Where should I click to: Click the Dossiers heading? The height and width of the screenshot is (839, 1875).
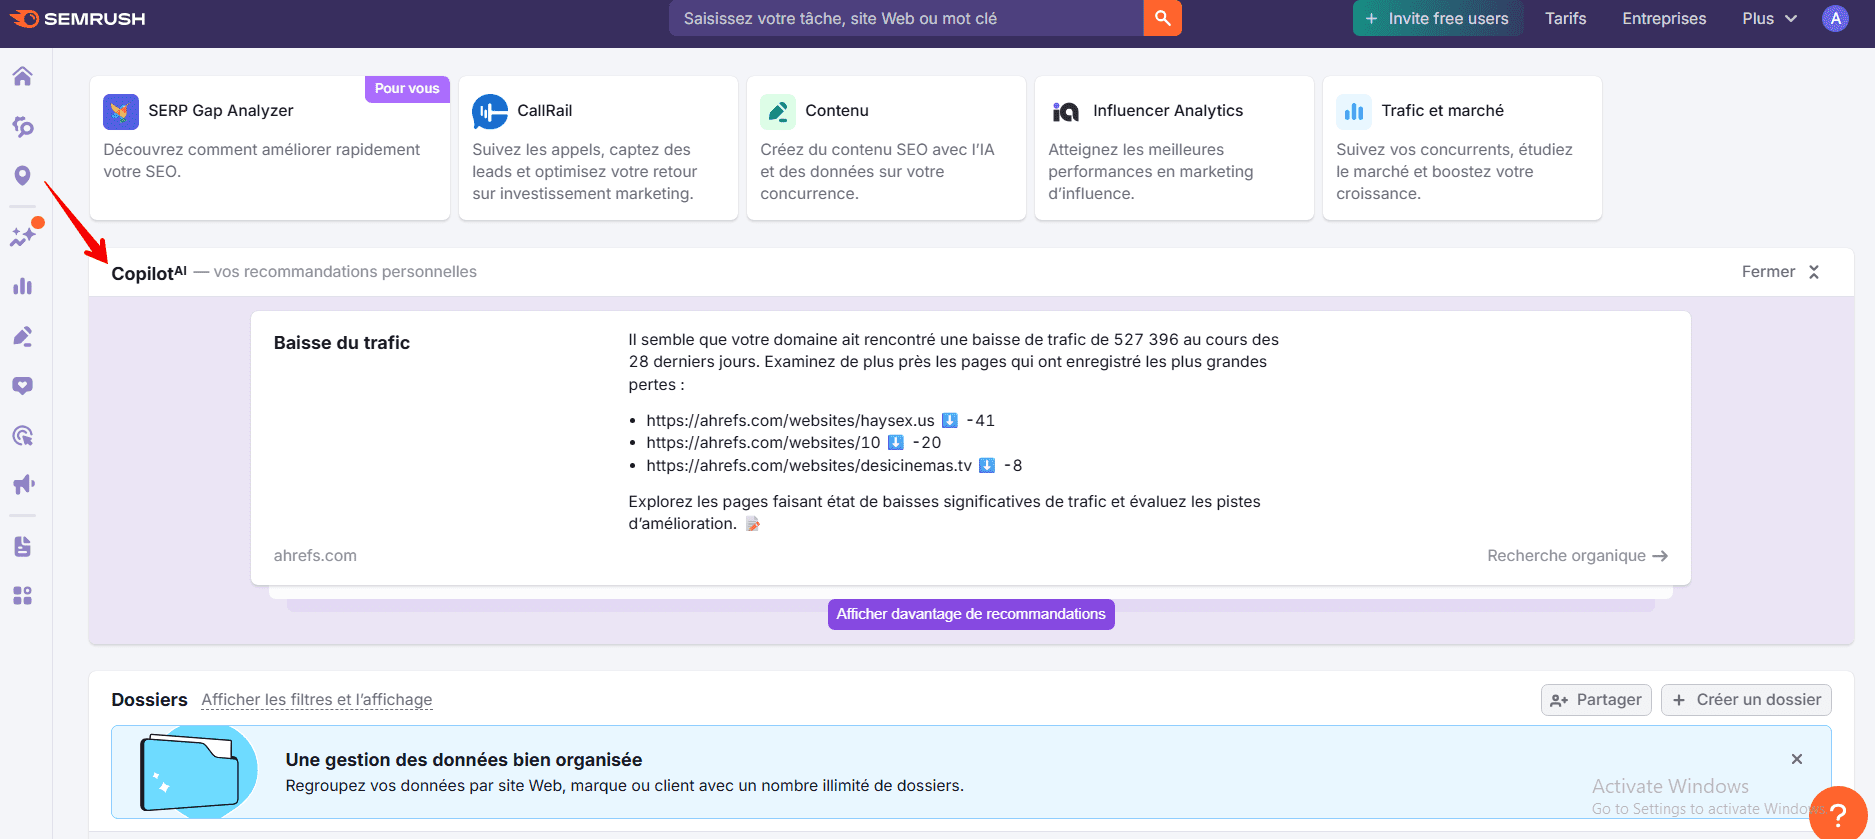149,700
